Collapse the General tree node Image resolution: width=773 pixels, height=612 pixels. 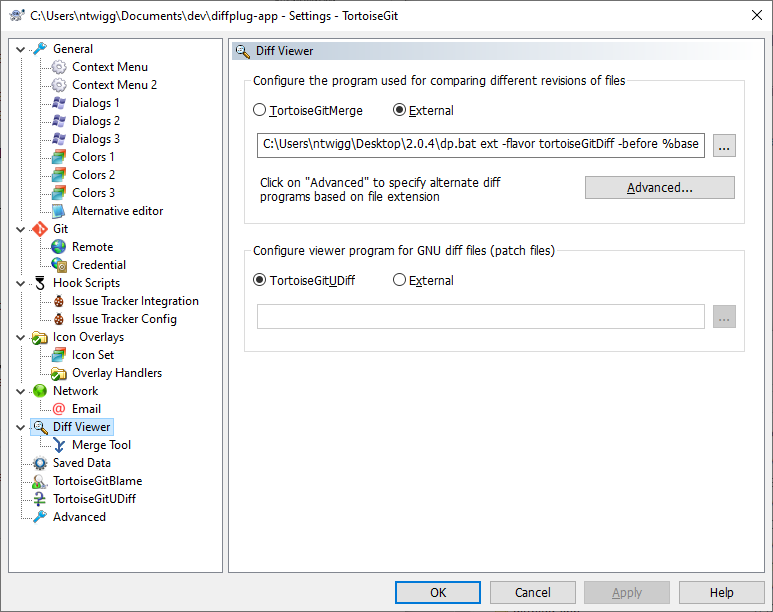[21, 49]
